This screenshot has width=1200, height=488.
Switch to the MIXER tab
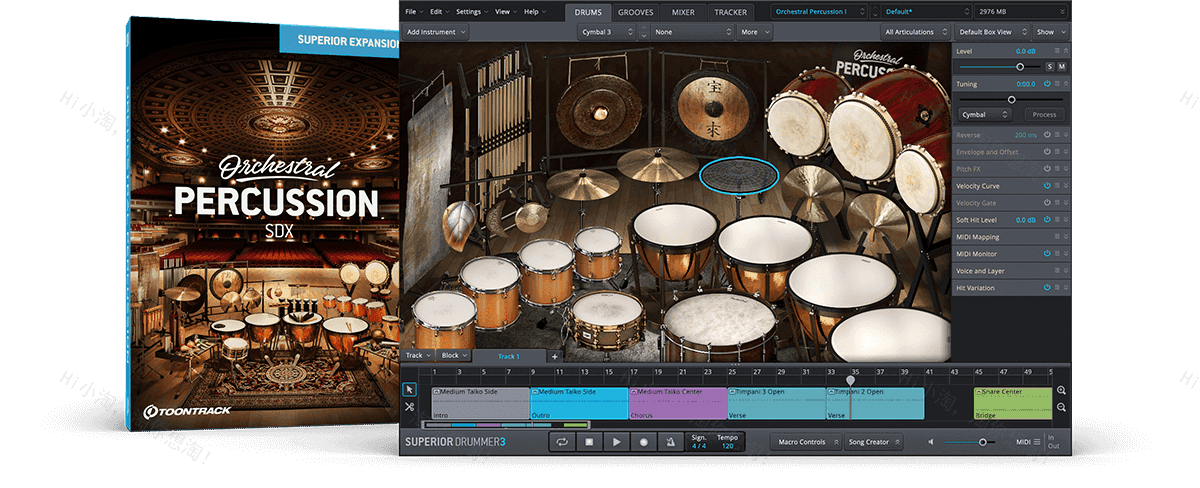pyautogui.click(x=683, y=12)
